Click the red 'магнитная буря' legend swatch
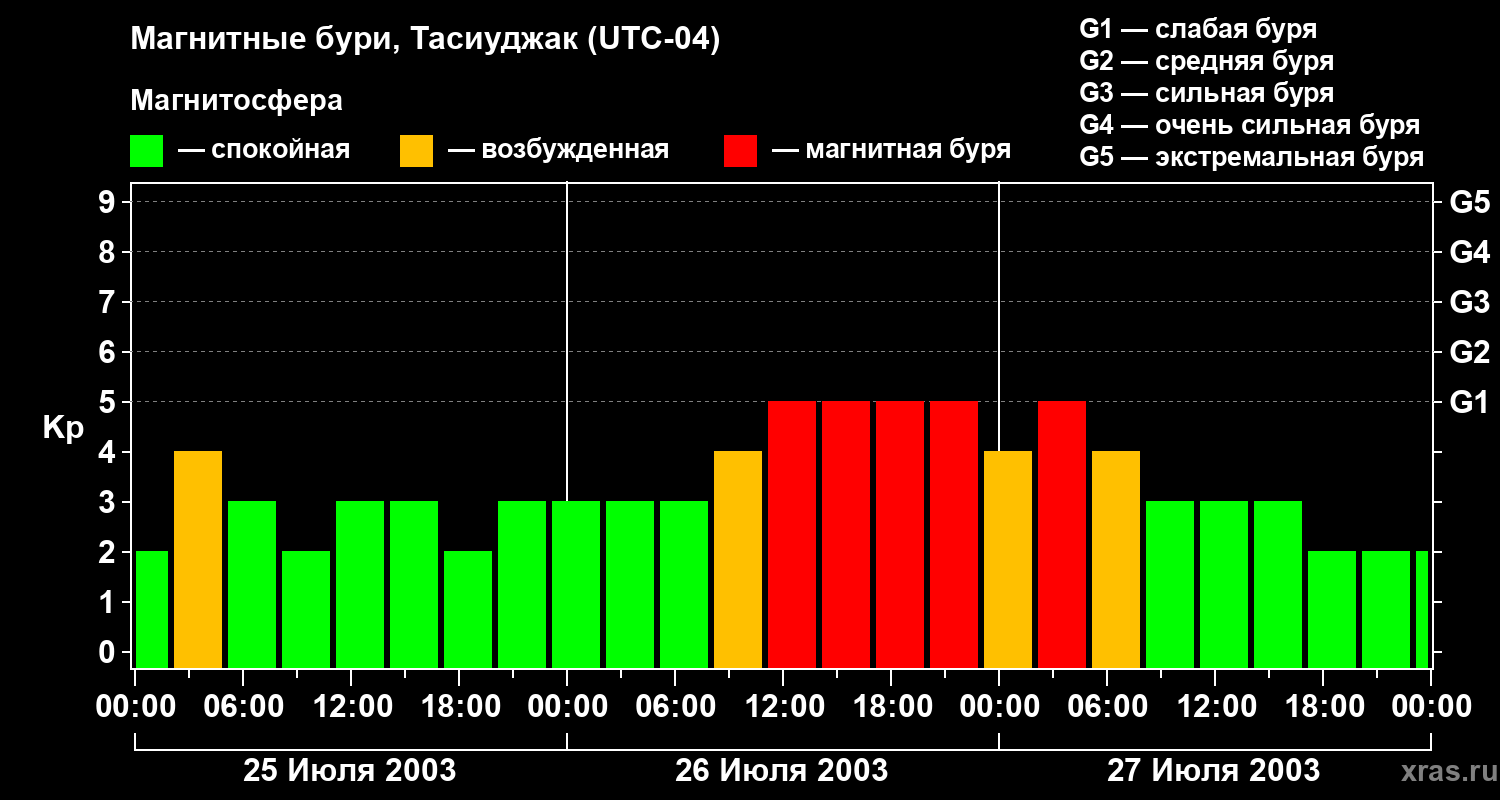 pyautogui.click(x=740, y=151)
